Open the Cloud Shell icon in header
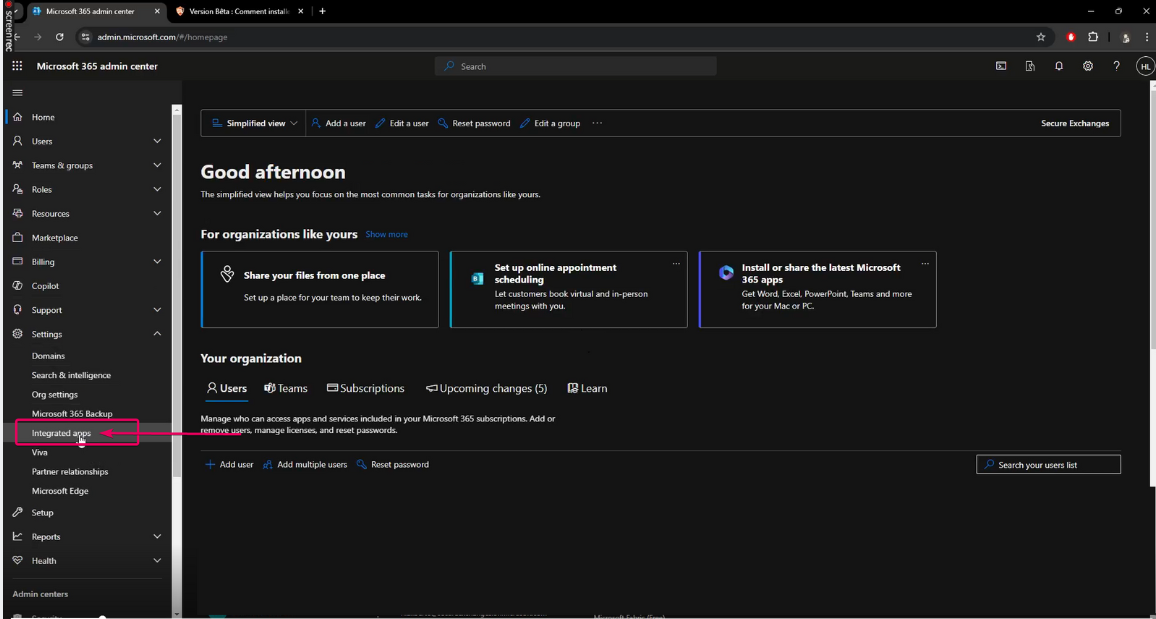Image resolution: width=1156 pixels, height=619 pixels. (x=1001, y=66)
